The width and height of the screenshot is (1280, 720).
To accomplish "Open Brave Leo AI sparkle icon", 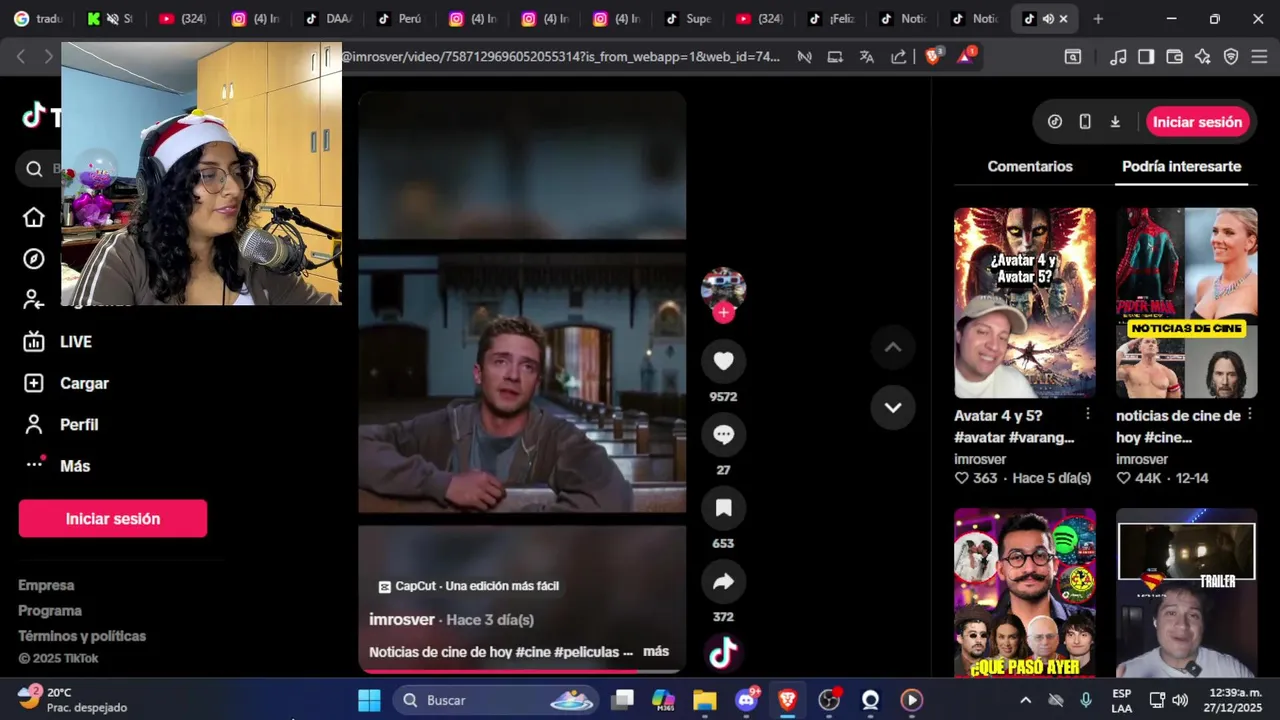I will (x=1202, y=57).
